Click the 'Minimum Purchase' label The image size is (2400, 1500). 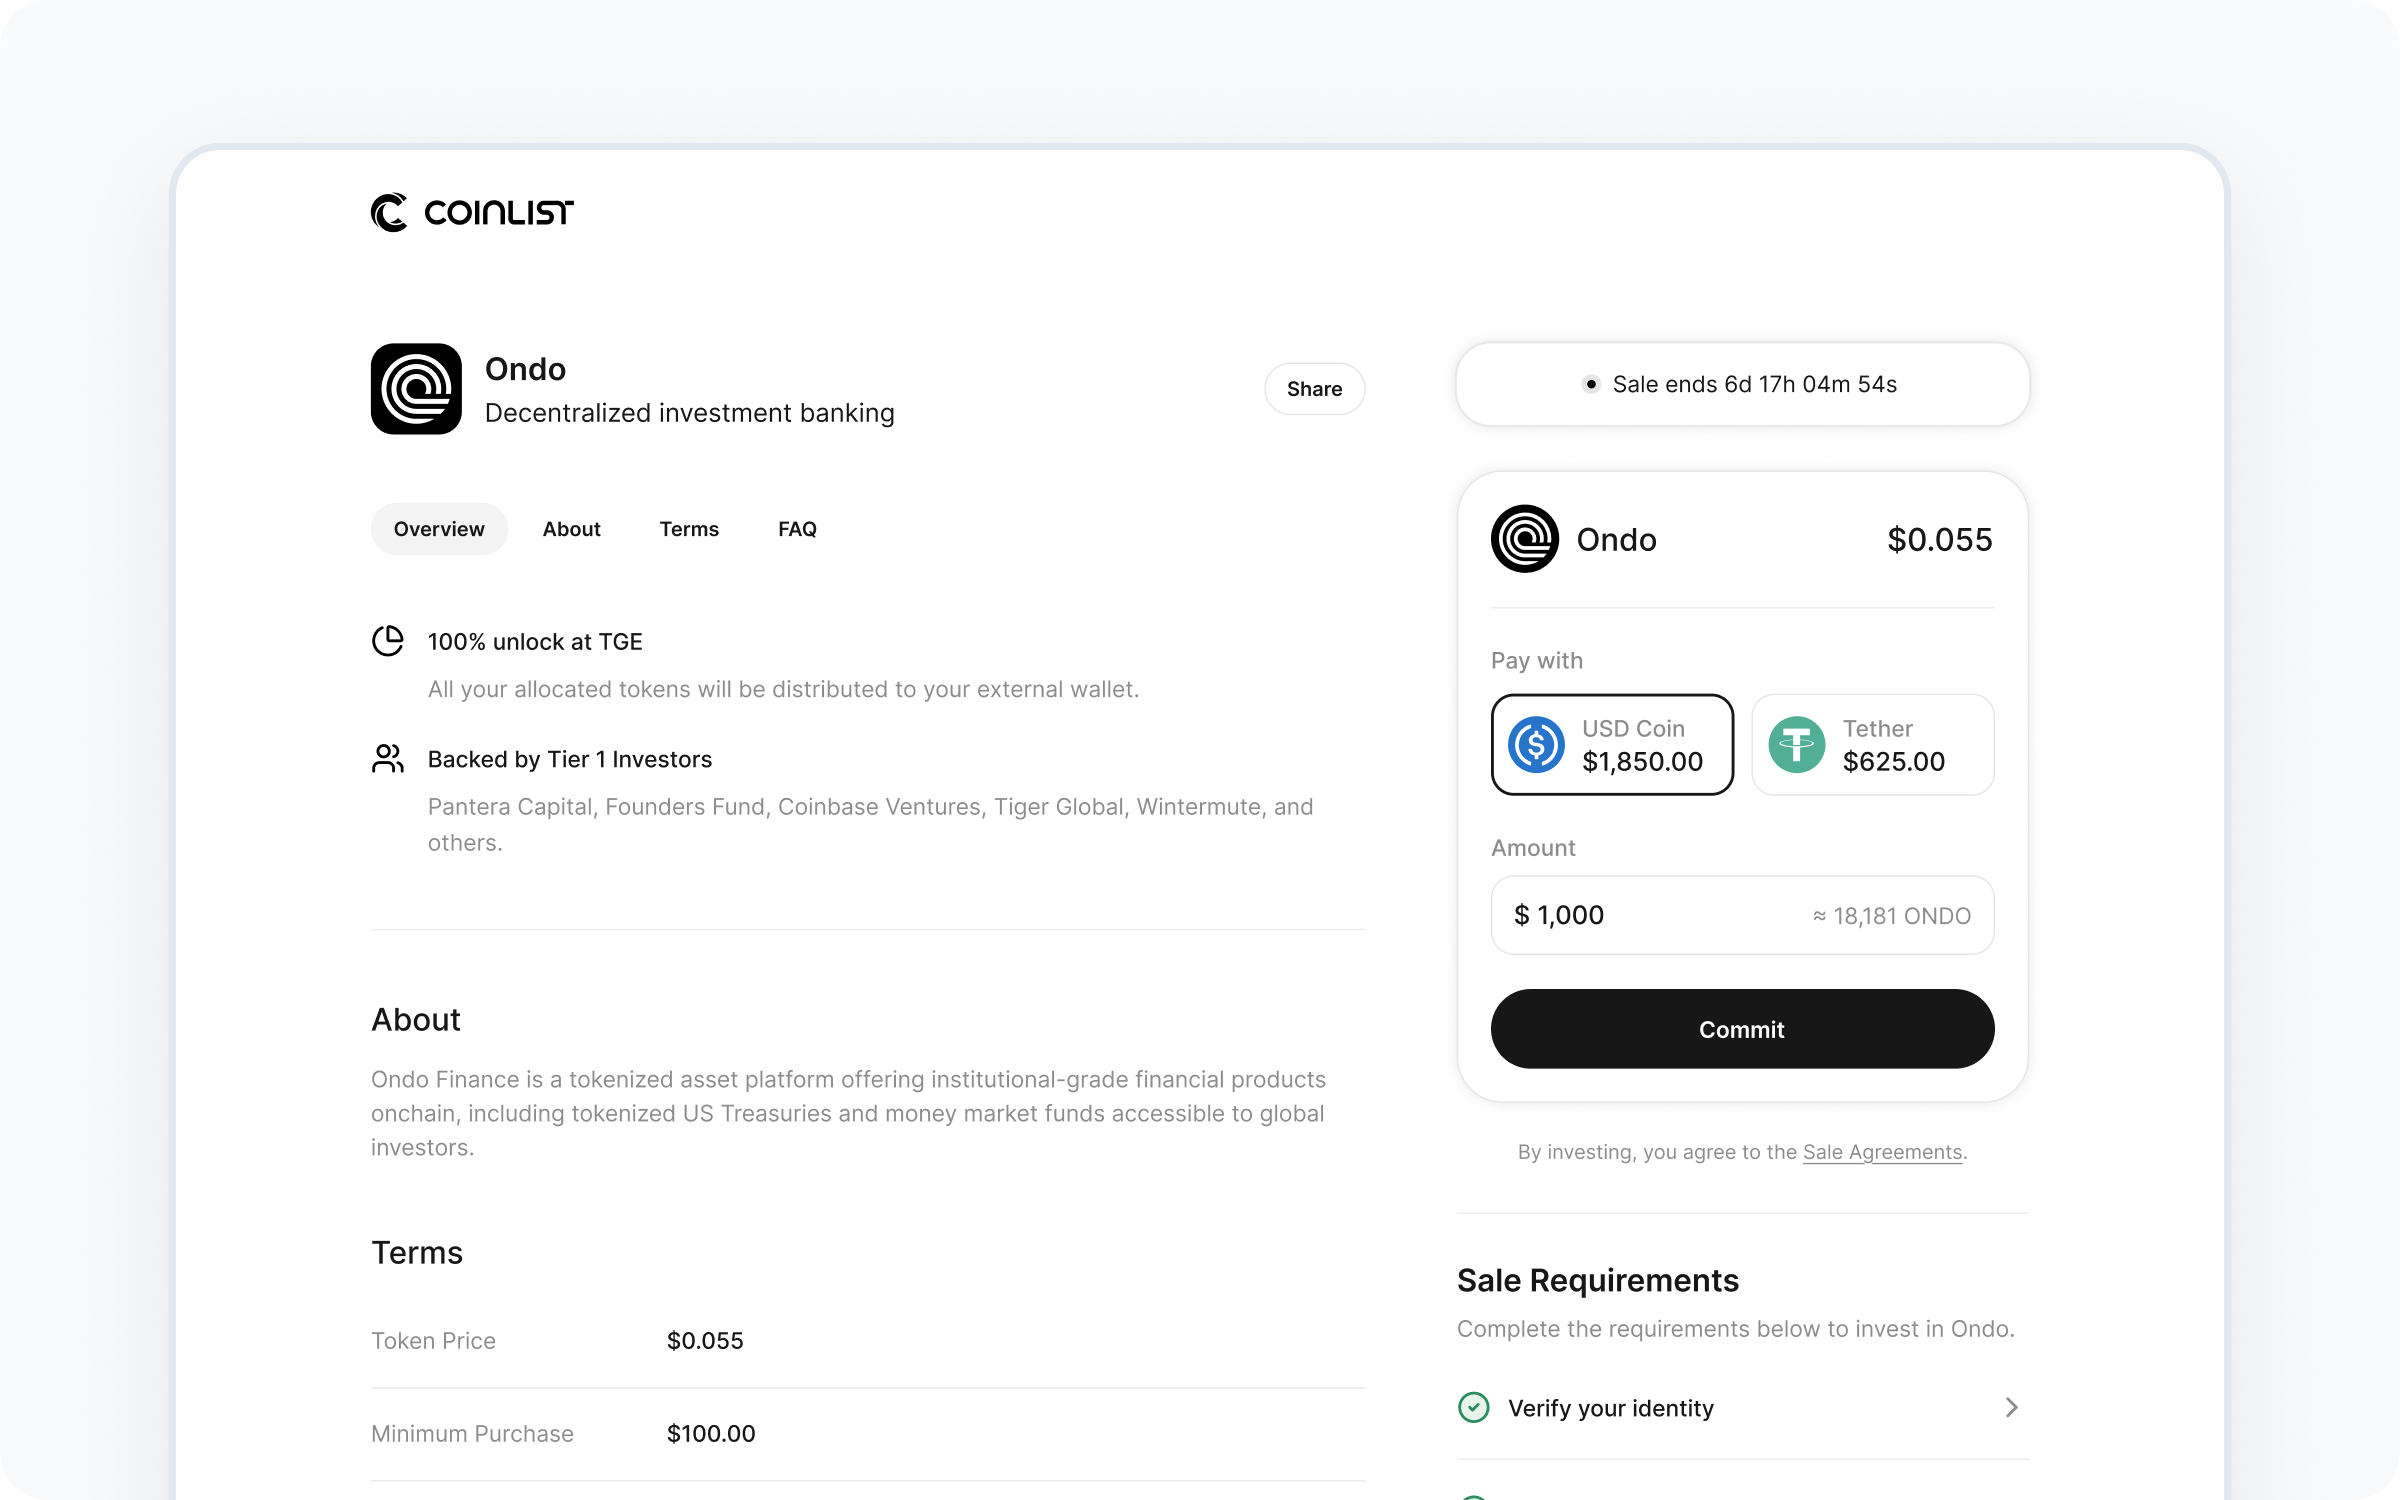click(x=472, y=1434)
